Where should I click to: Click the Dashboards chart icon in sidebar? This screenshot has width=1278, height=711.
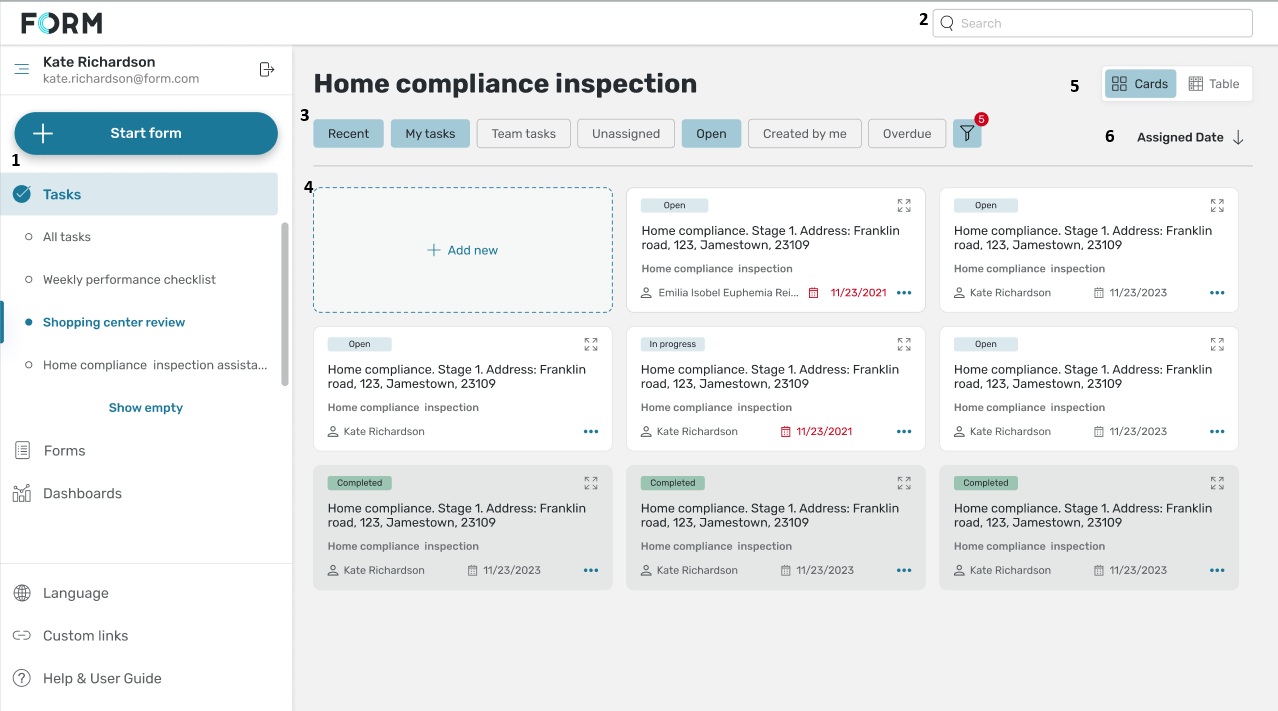22,493
